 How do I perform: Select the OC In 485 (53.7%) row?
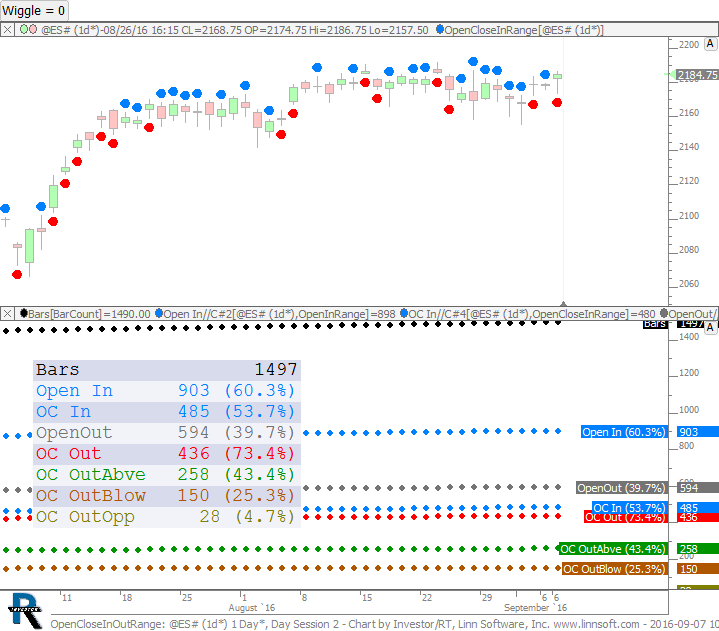point(167,412)
